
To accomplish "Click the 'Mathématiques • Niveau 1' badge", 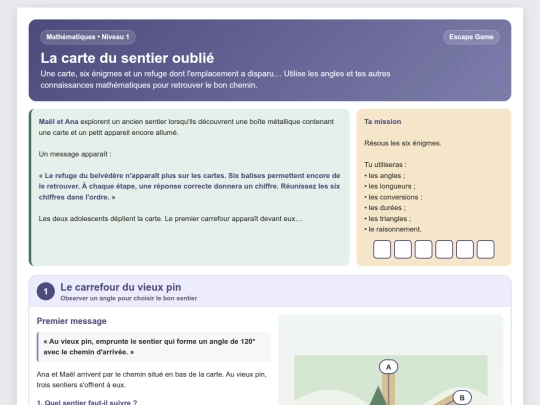I will tap(87, 37).
